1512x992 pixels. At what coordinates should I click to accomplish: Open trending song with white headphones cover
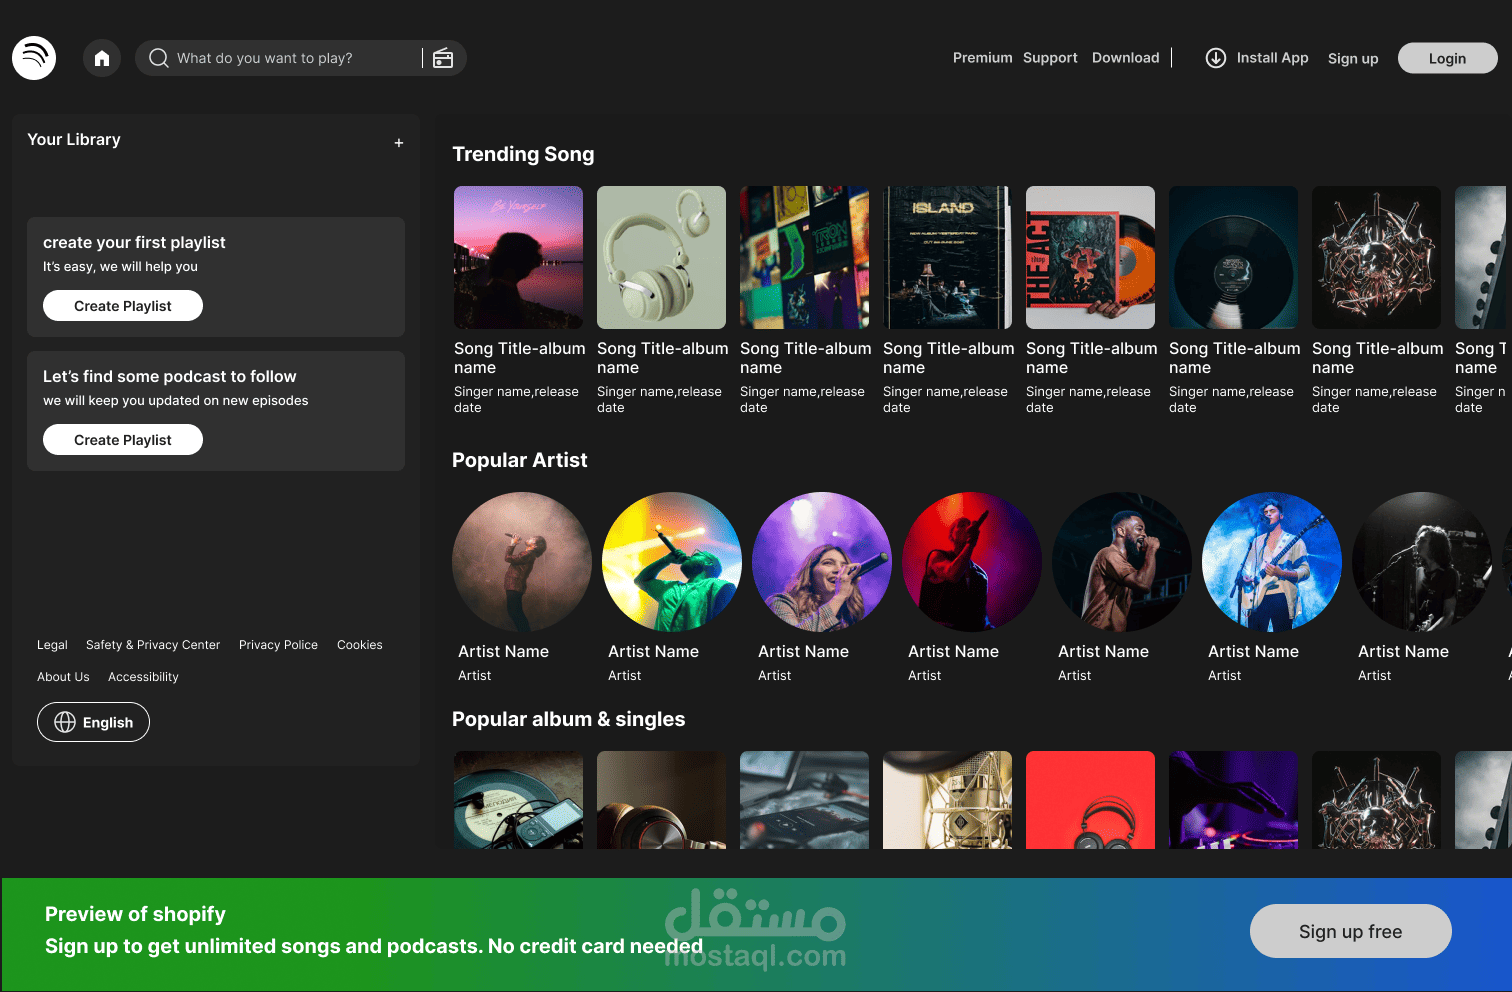[x=661, y=258]
